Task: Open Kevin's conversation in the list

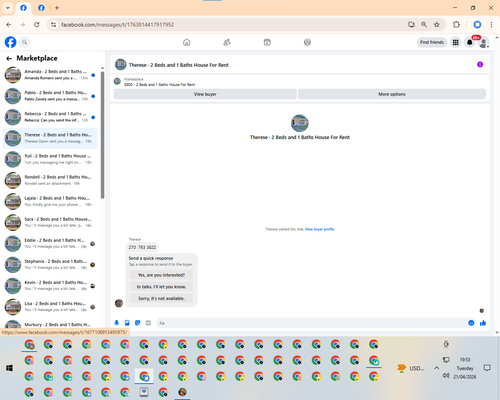Action: click(50, 286)
